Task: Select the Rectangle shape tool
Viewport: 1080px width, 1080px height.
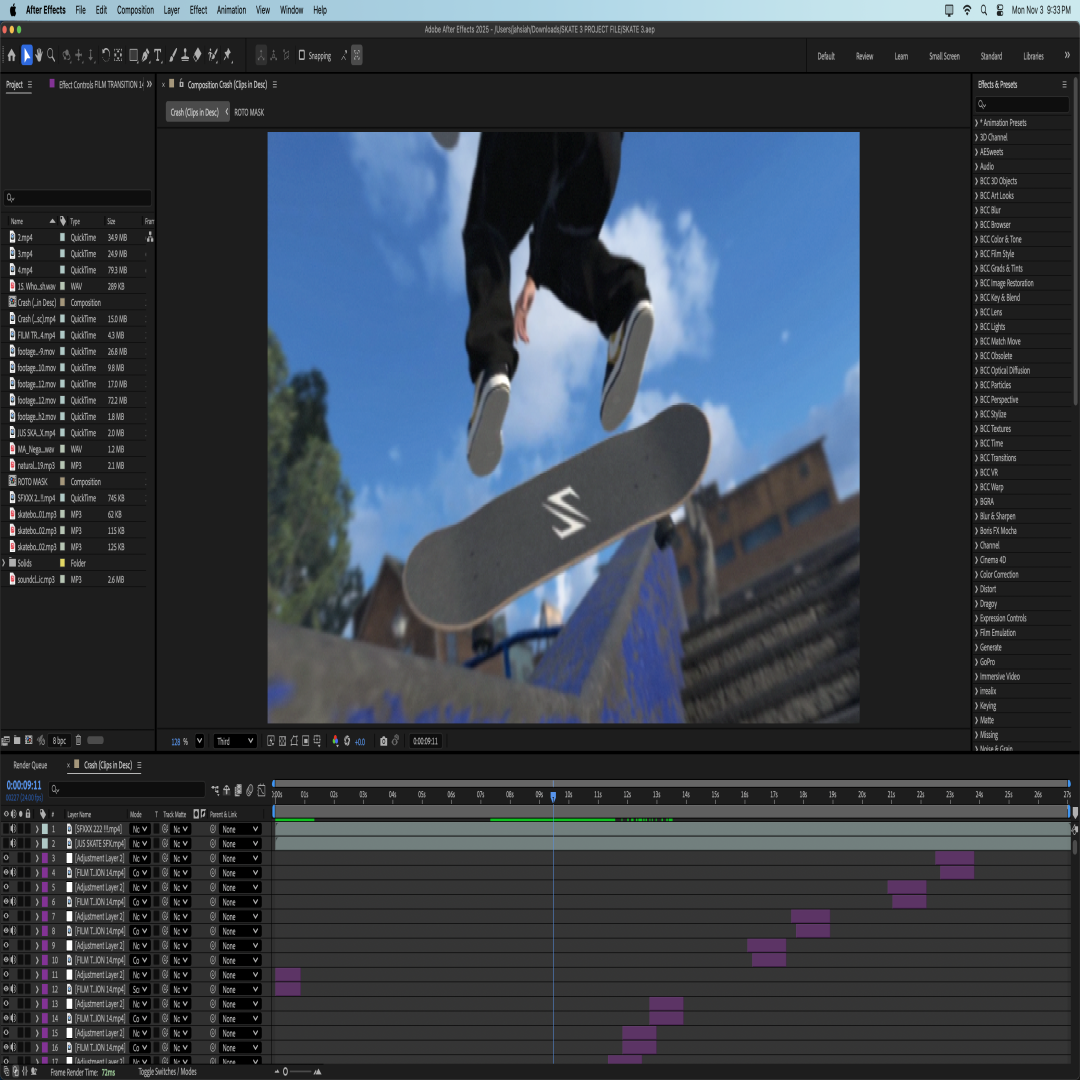Action: pyautogui.click(x=134, y=55)
